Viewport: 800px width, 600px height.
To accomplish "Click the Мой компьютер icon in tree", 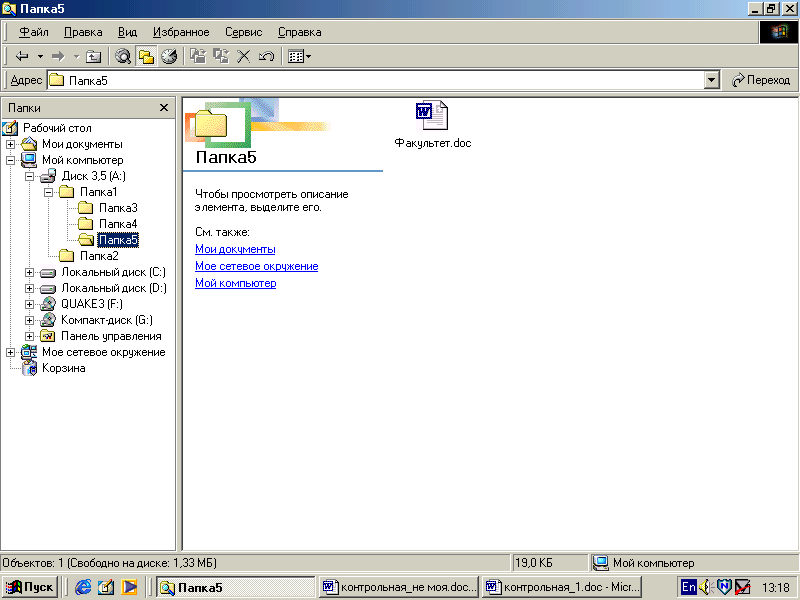I will (x=29, y=160).
